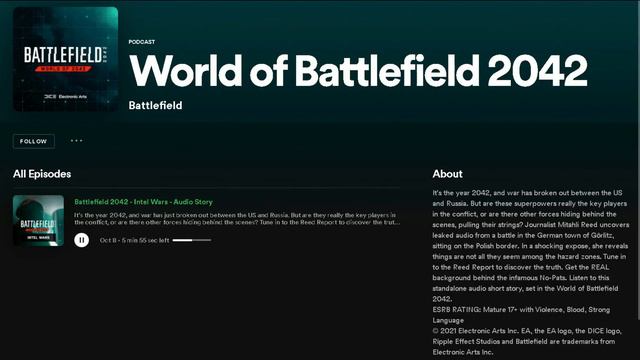Screen dimensions: 640x360
Task: Click the PODCAST label above the title
Action: click(x=142, y=42)
